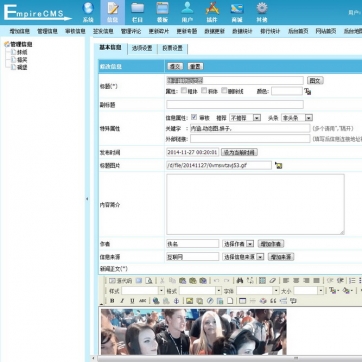Click into the 内容简介 textarea
The image size is (362, 362).
pyautogui.click(x=255, y=204)
